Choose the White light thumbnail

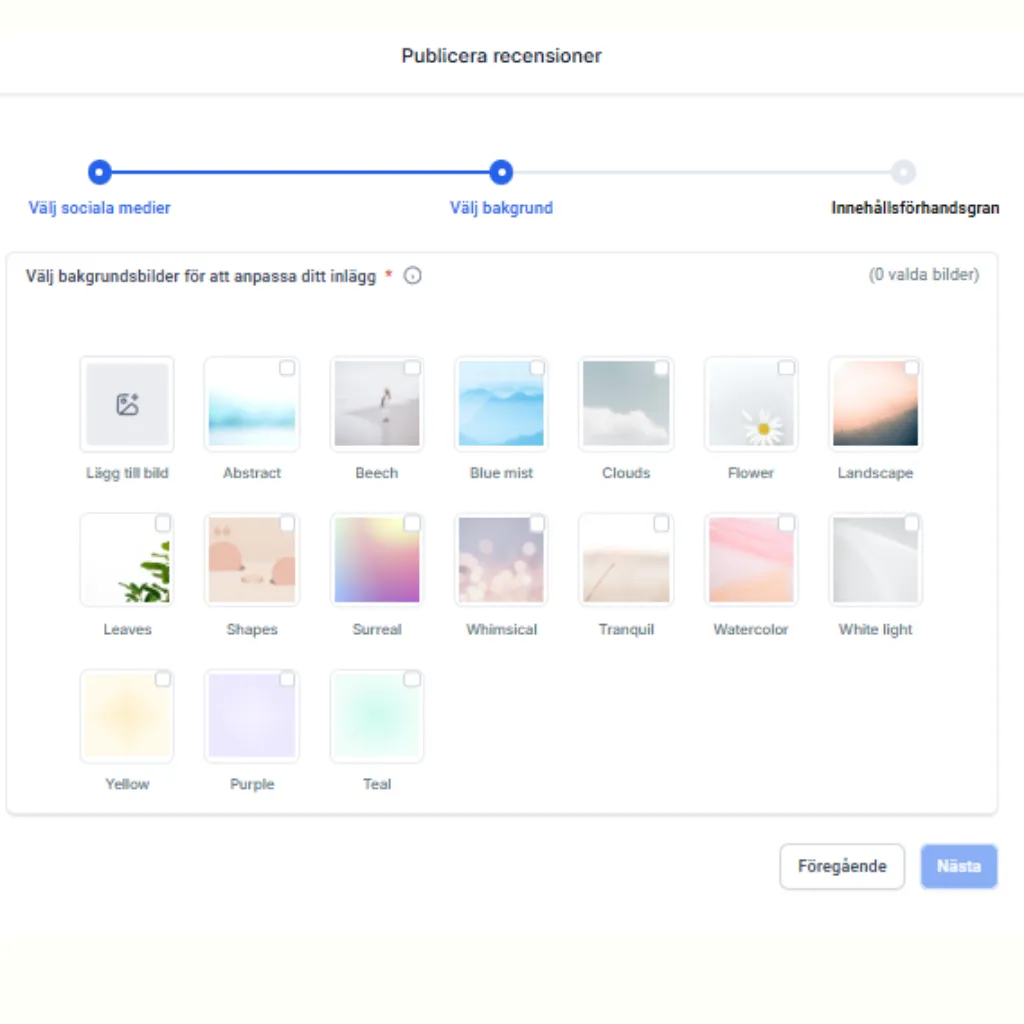[x=876, y=560]
